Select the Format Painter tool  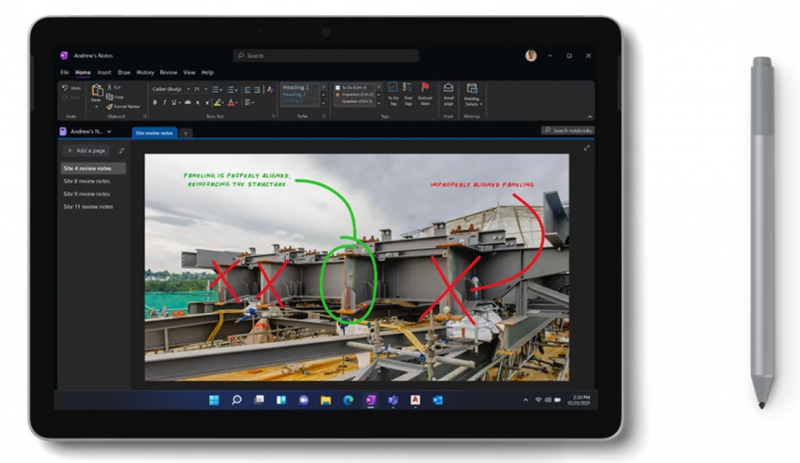pos(125,105)
